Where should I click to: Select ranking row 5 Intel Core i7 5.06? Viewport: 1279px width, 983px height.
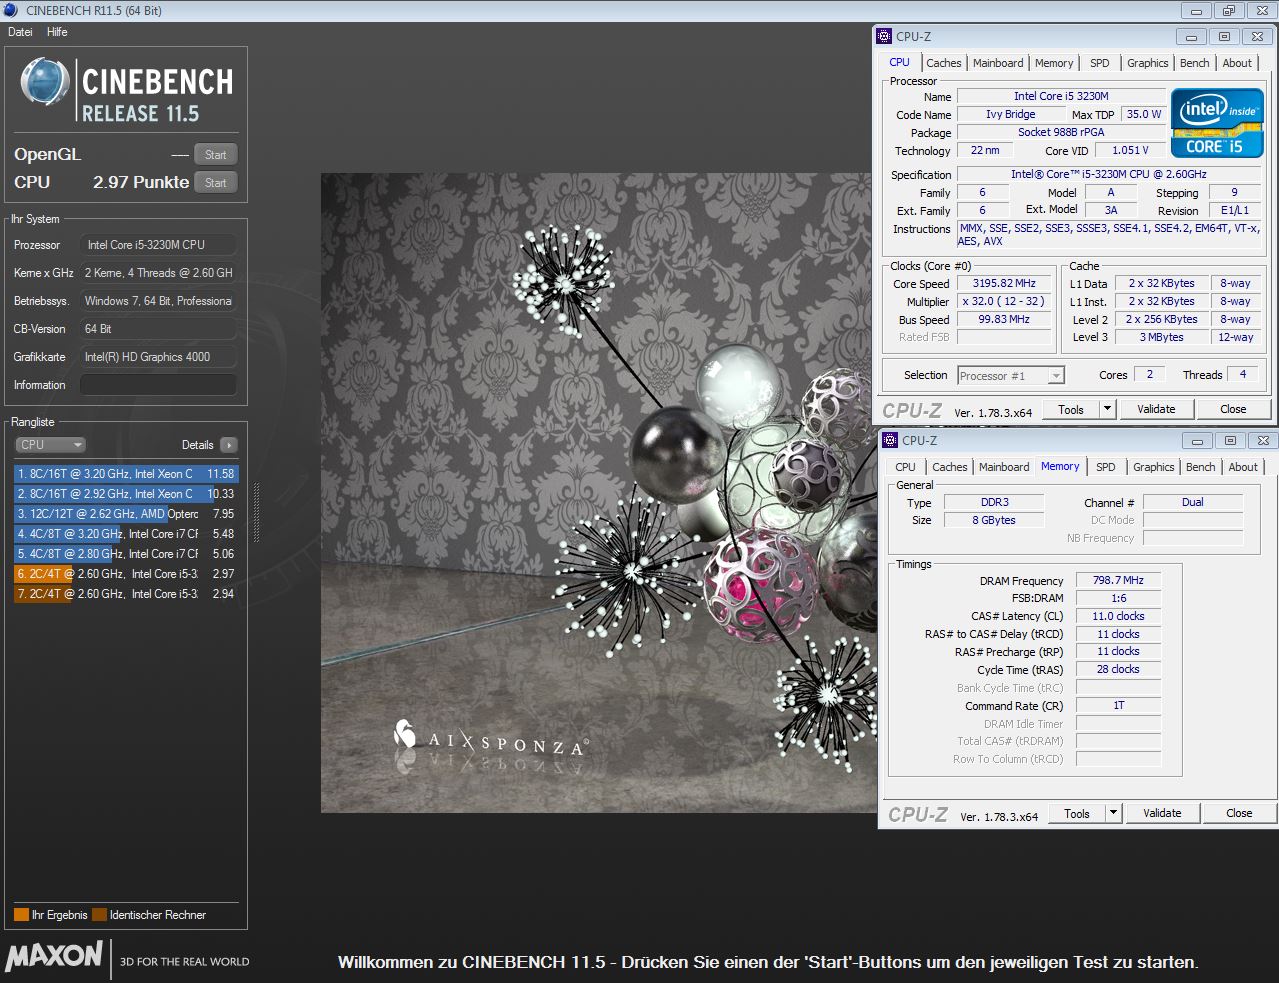tap(126, 554)
